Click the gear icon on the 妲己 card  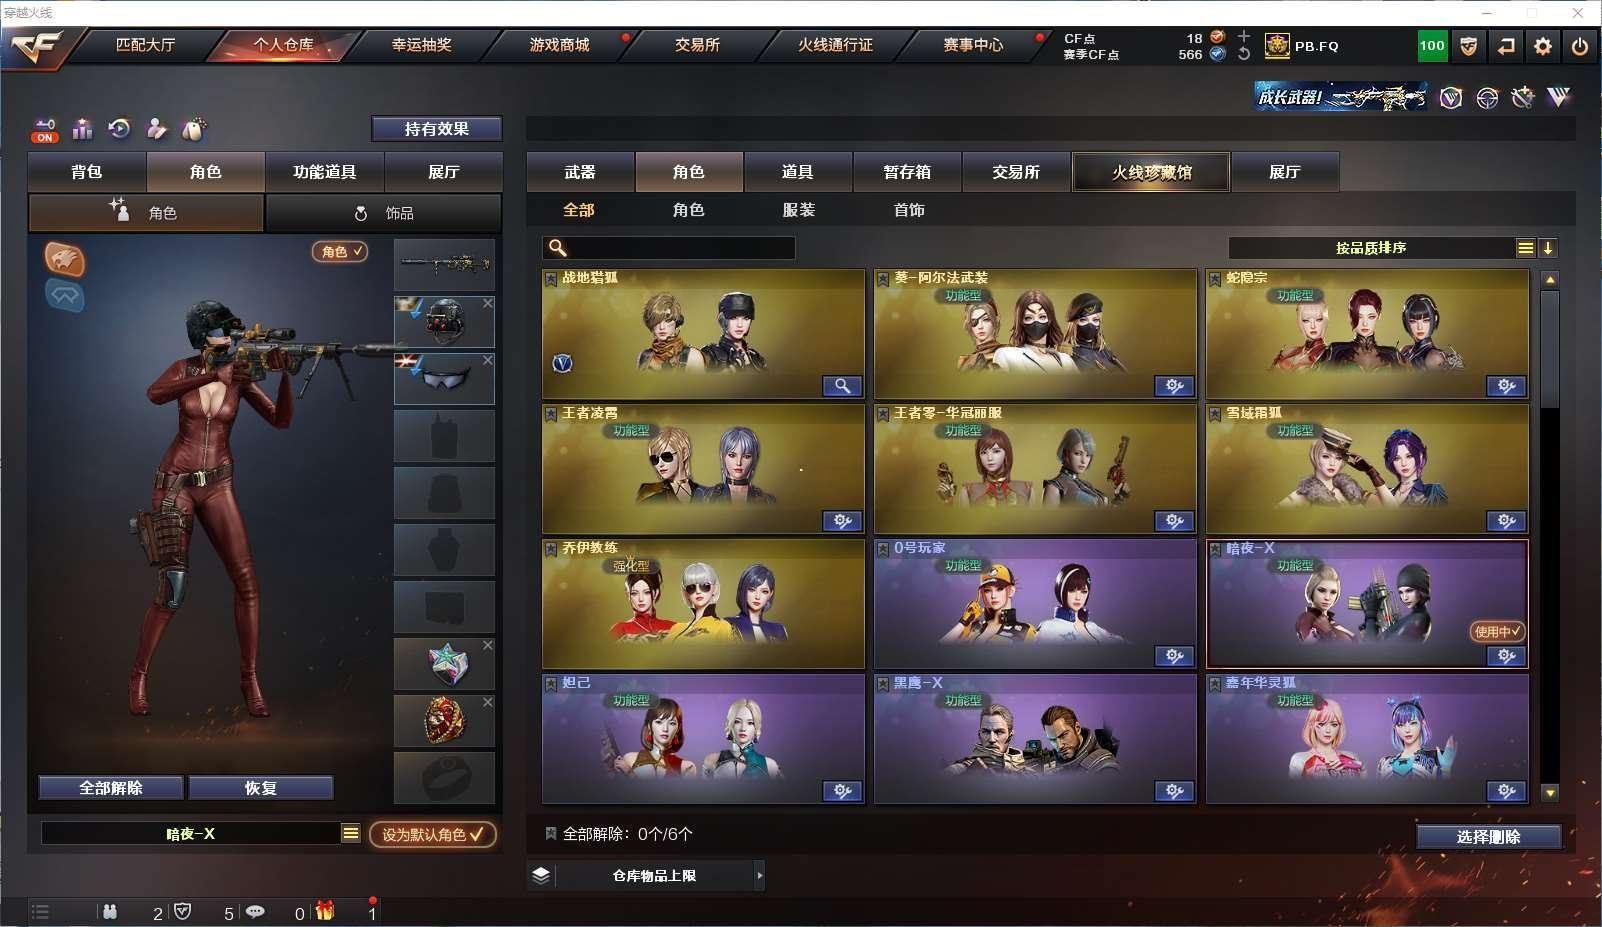tap(842, 791)
